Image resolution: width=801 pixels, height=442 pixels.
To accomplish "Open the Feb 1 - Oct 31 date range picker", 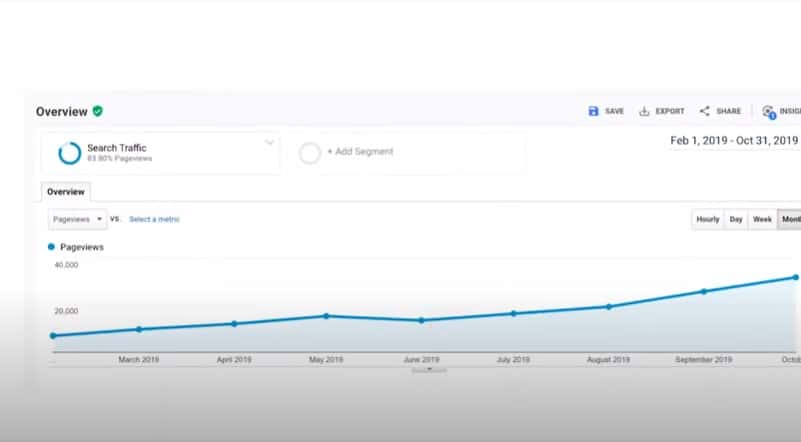I will click(734, 141).
